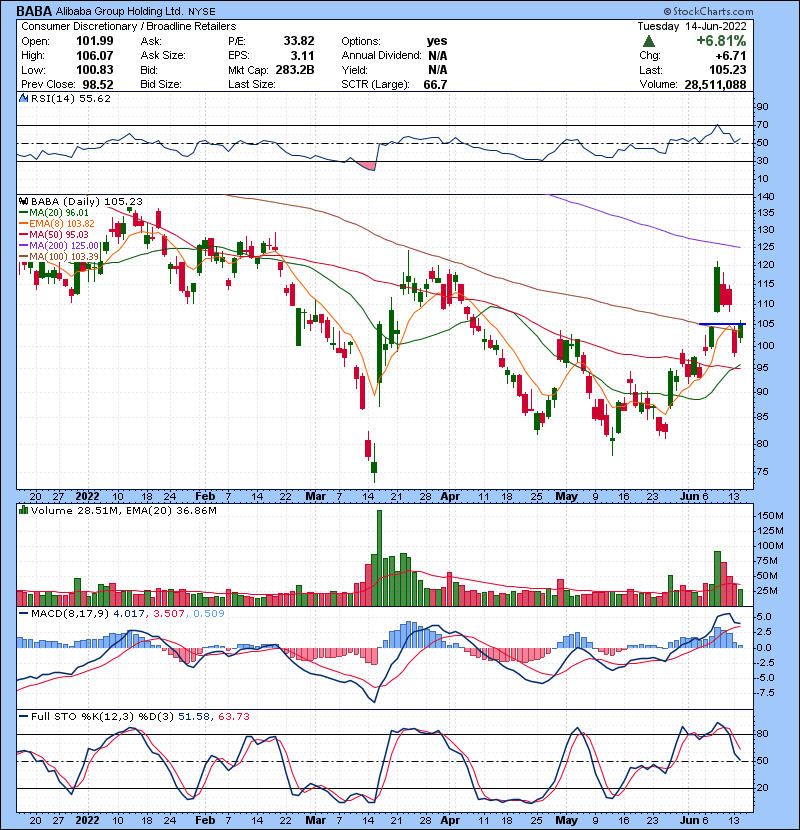Click the P/E value 33.82

[x=299, y=41]
